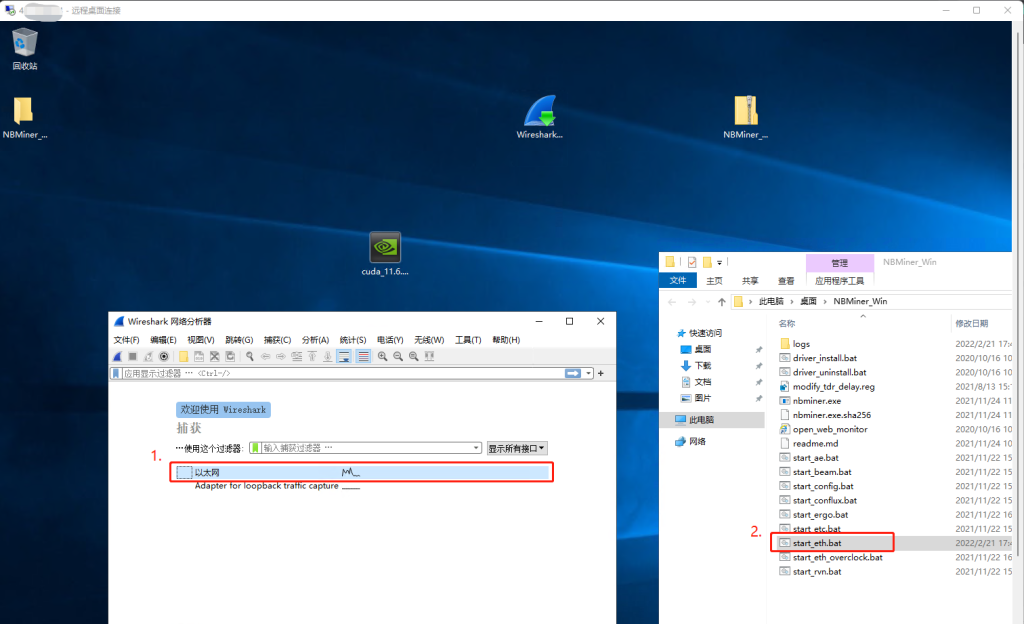This screenshot has width=1024, height=624.
Task: Click Save capture file toolbar icon
Action: [x=199, y=356]
